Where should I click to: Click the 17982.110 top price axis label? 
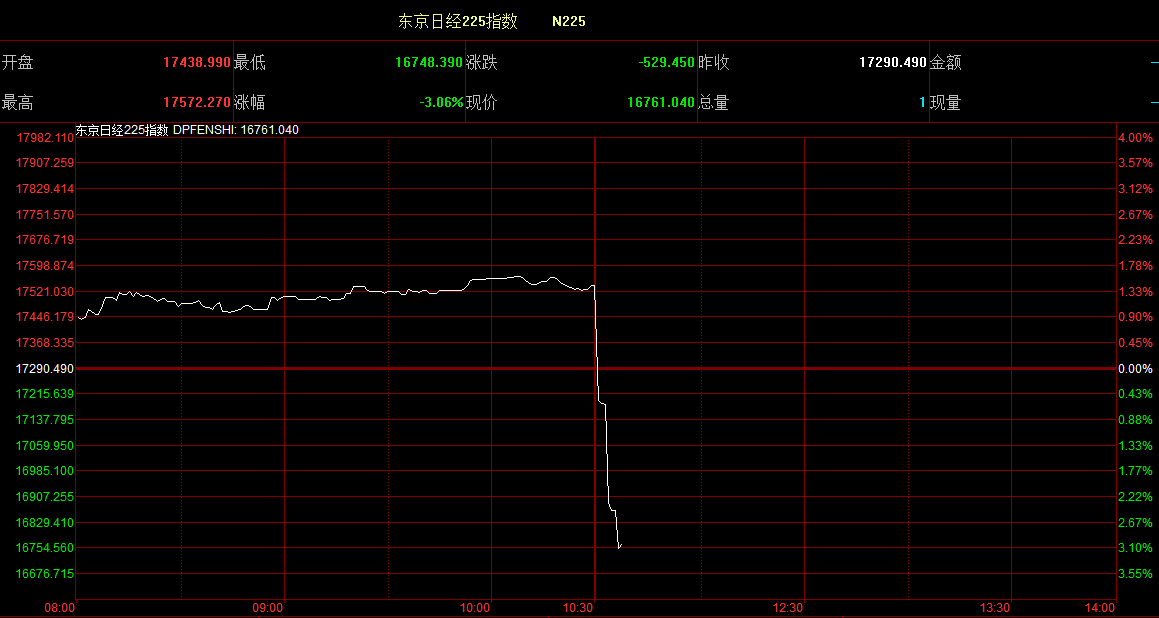44,137
